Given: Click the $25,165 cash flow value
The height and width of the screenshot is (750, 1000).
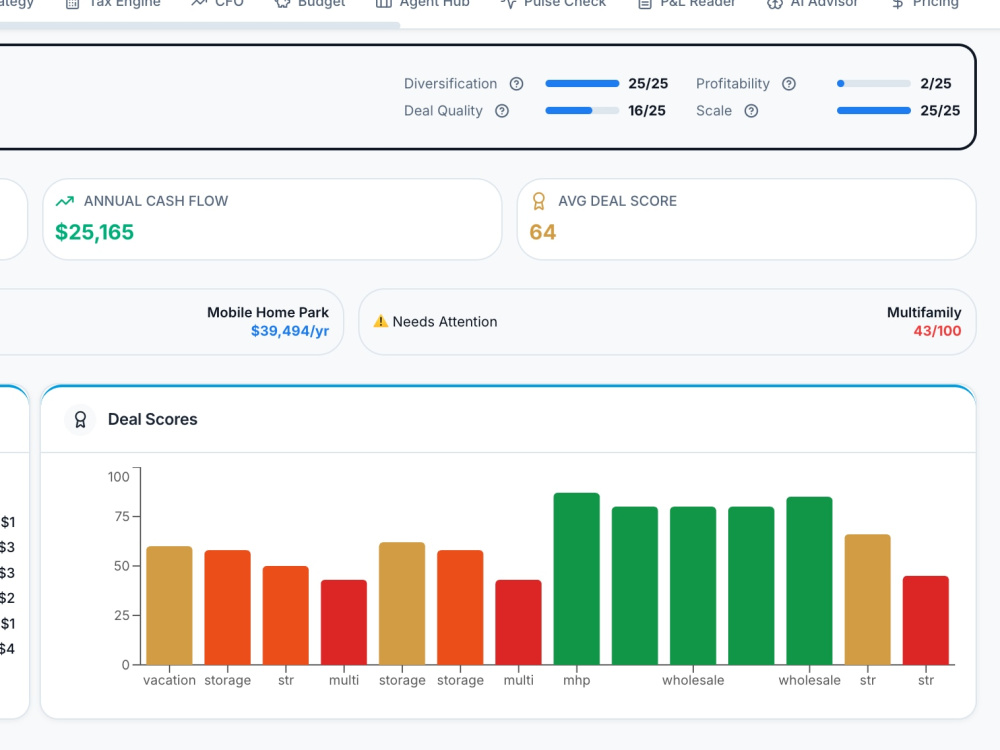Looking at the screenshot, I should point(94,232).
